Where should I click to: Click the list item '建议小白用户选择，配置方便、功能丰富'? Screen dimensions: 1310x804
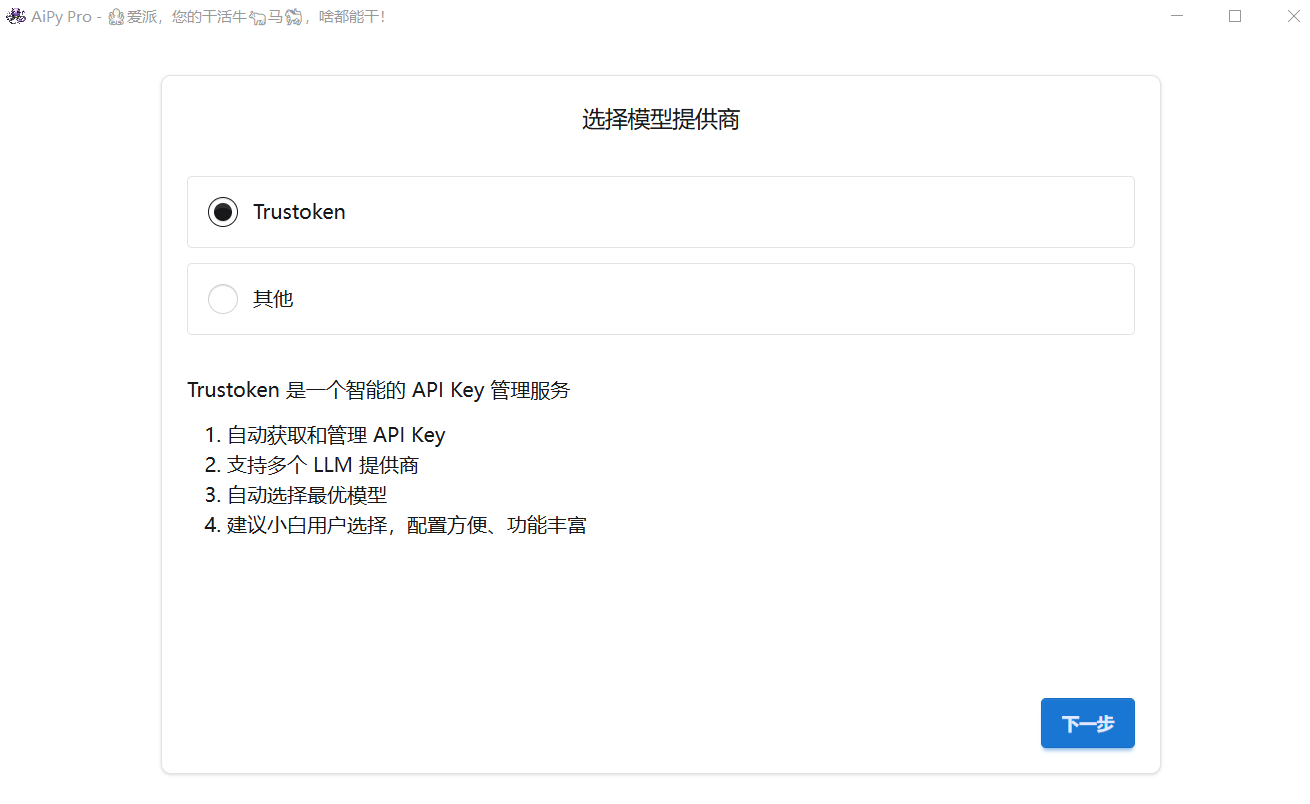coord(407,525)
